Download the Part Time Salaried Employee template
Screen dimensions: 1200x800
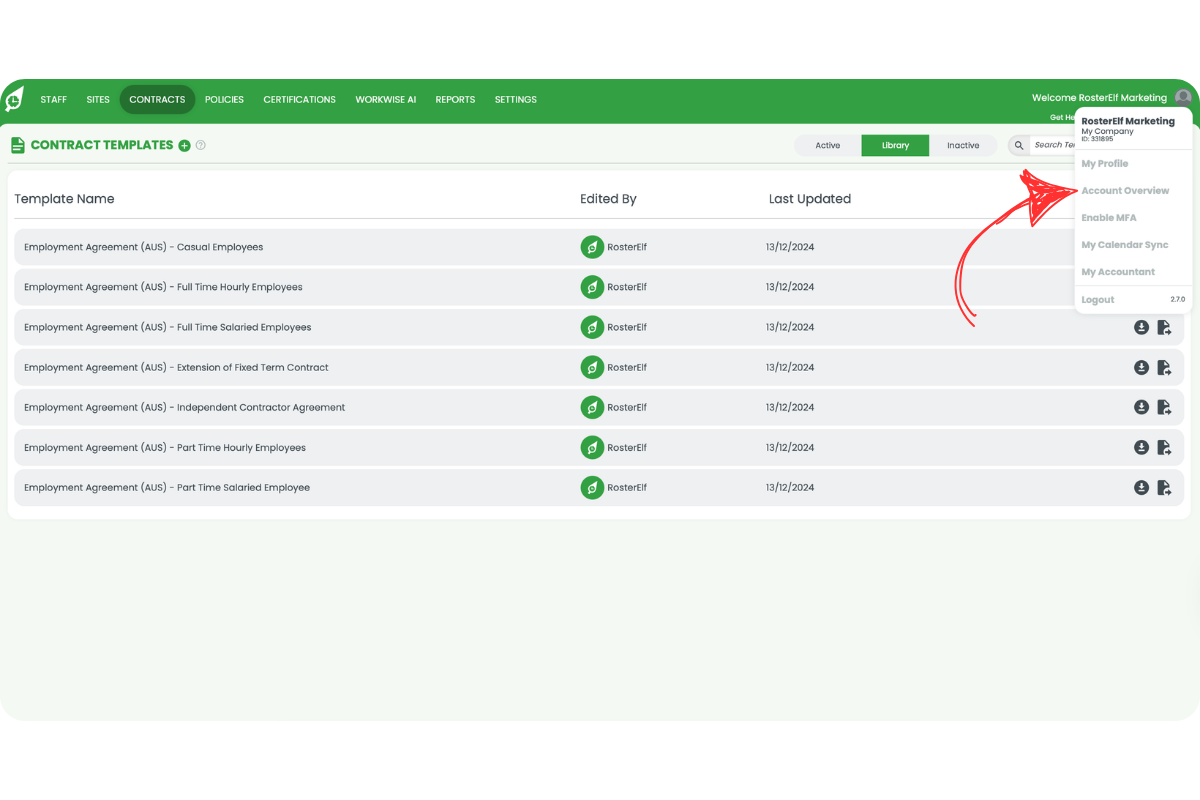coord(1141,487)
